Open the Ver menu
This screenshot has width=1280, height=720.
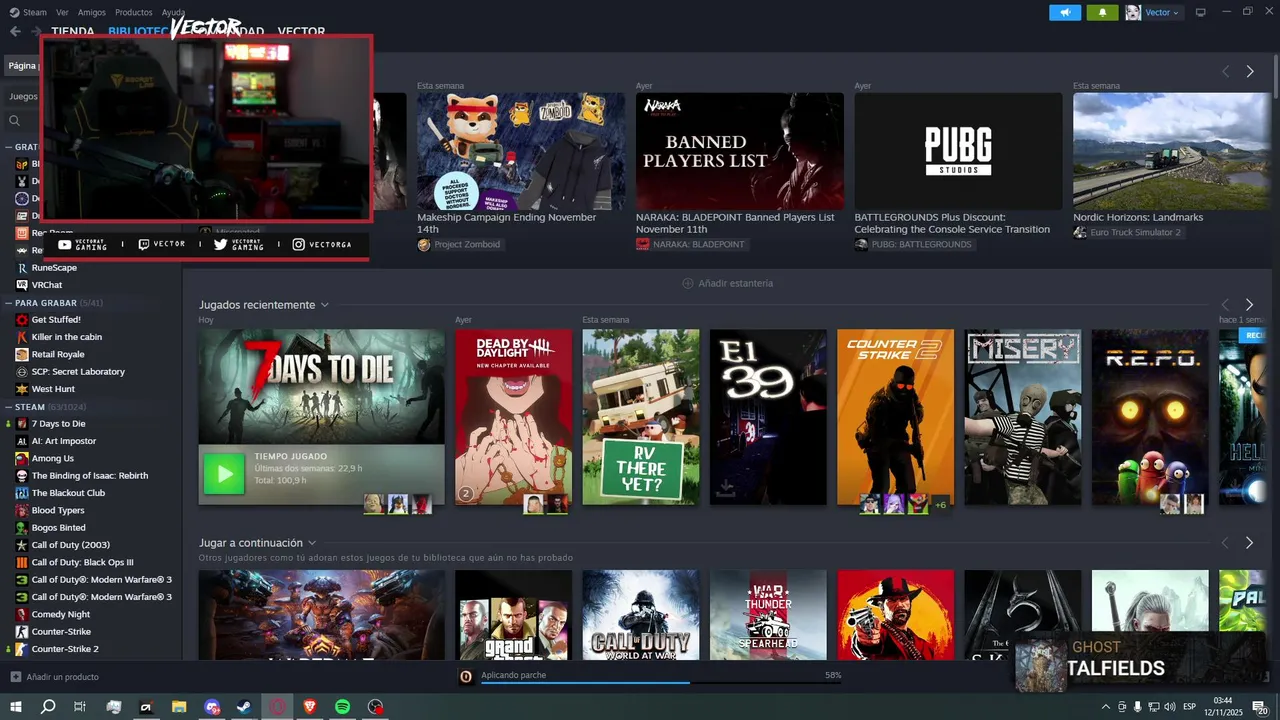click(62, 12)
